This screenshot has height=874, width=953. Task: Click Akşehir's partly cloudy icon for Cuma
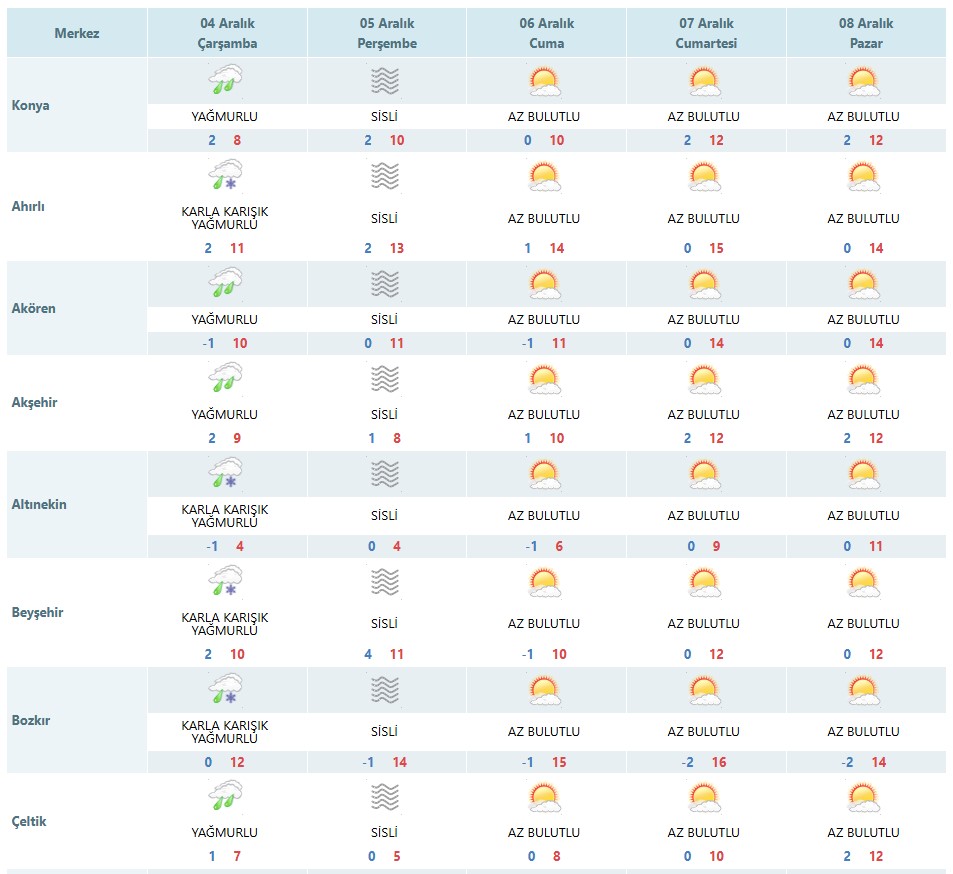pyautogui.click(x=545, y=379)
